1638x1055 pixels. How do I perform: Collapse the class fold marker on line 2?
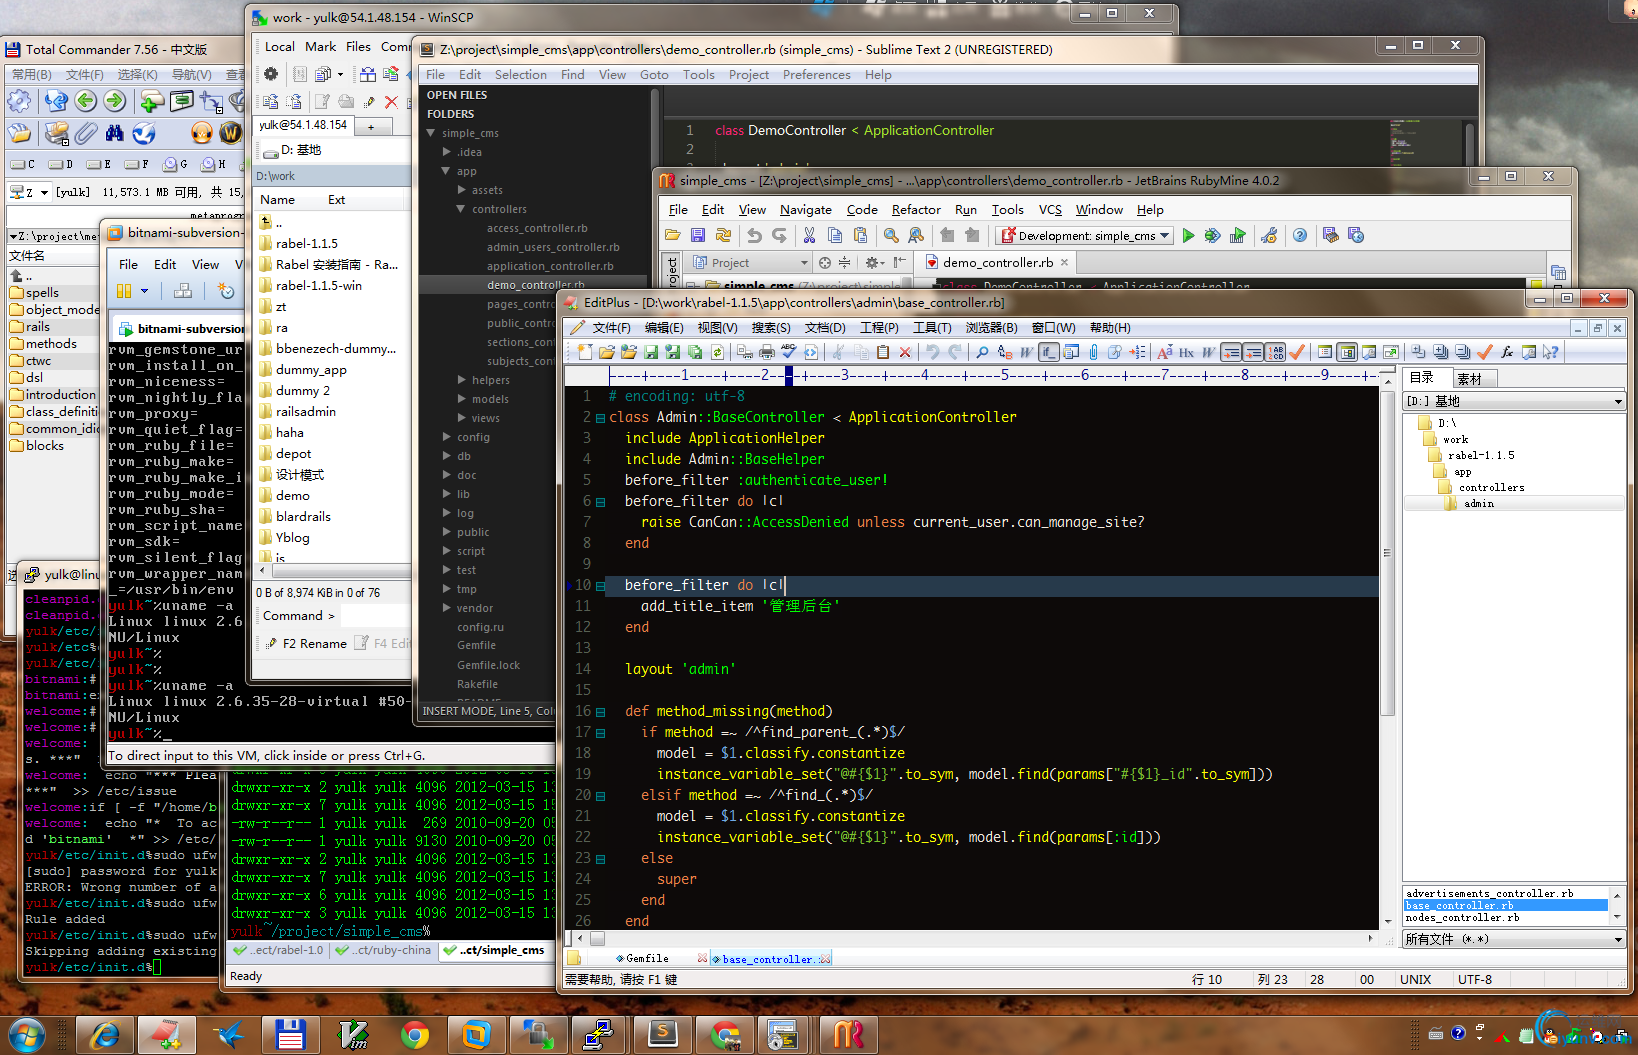click(x=600, y=418)
